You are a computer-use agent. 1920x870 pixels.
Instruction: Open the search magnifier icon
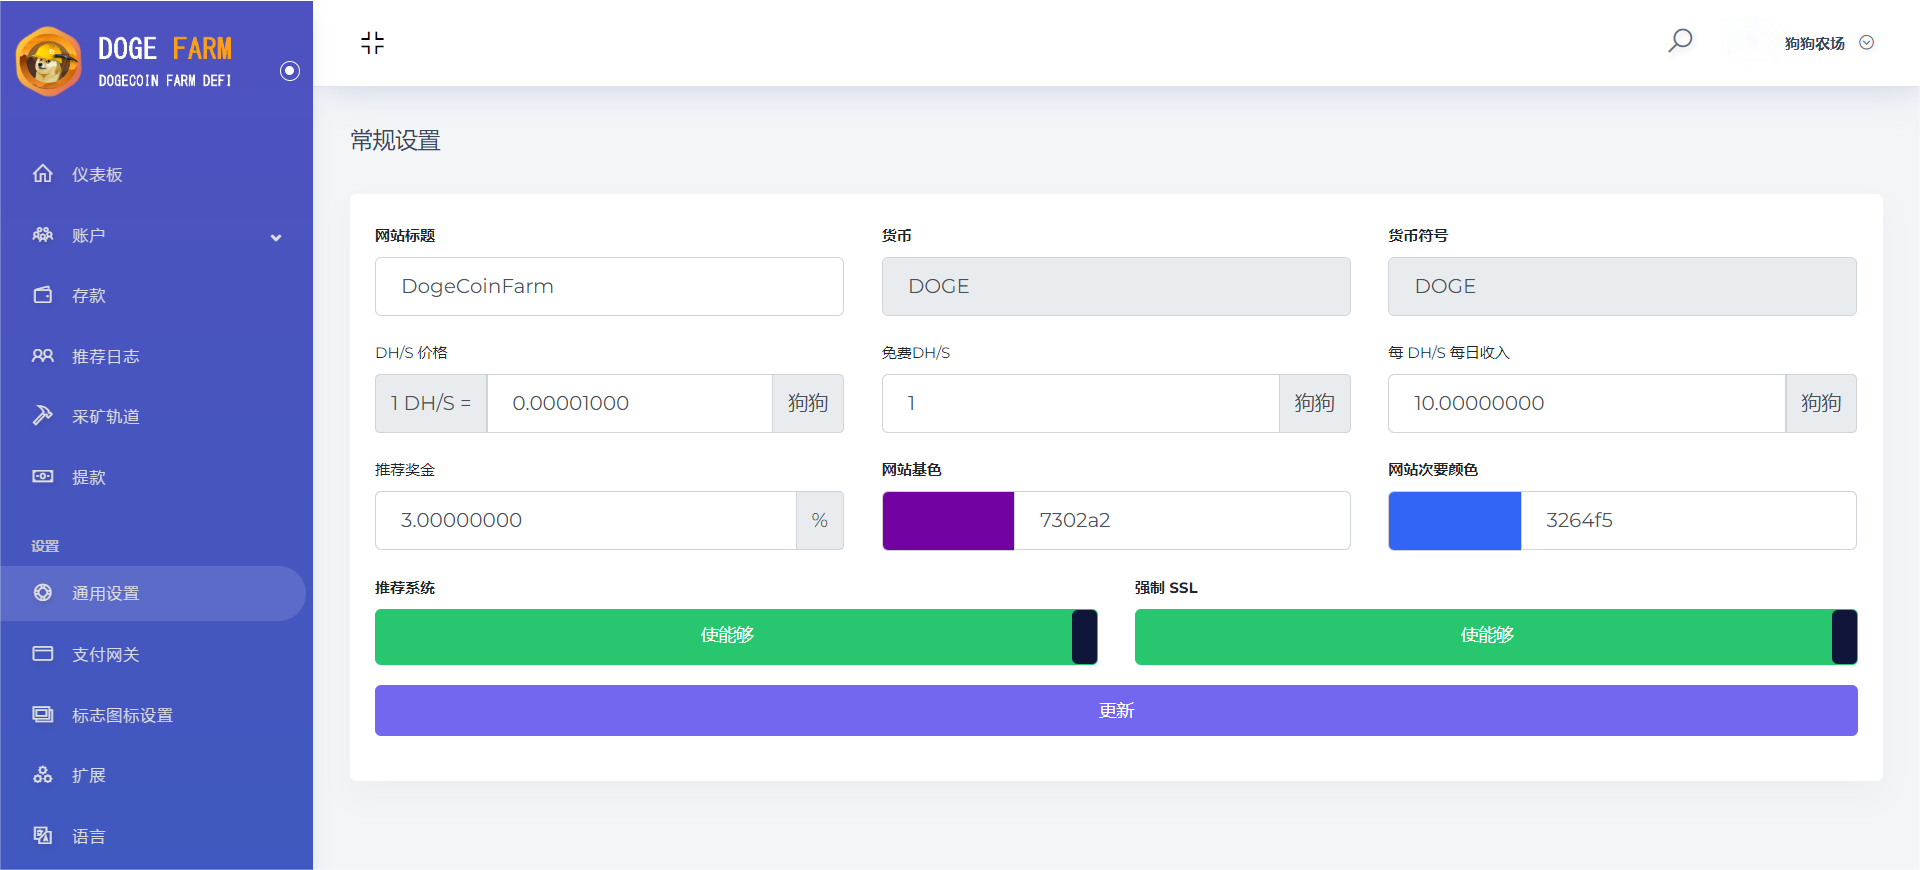(1680, 41)
